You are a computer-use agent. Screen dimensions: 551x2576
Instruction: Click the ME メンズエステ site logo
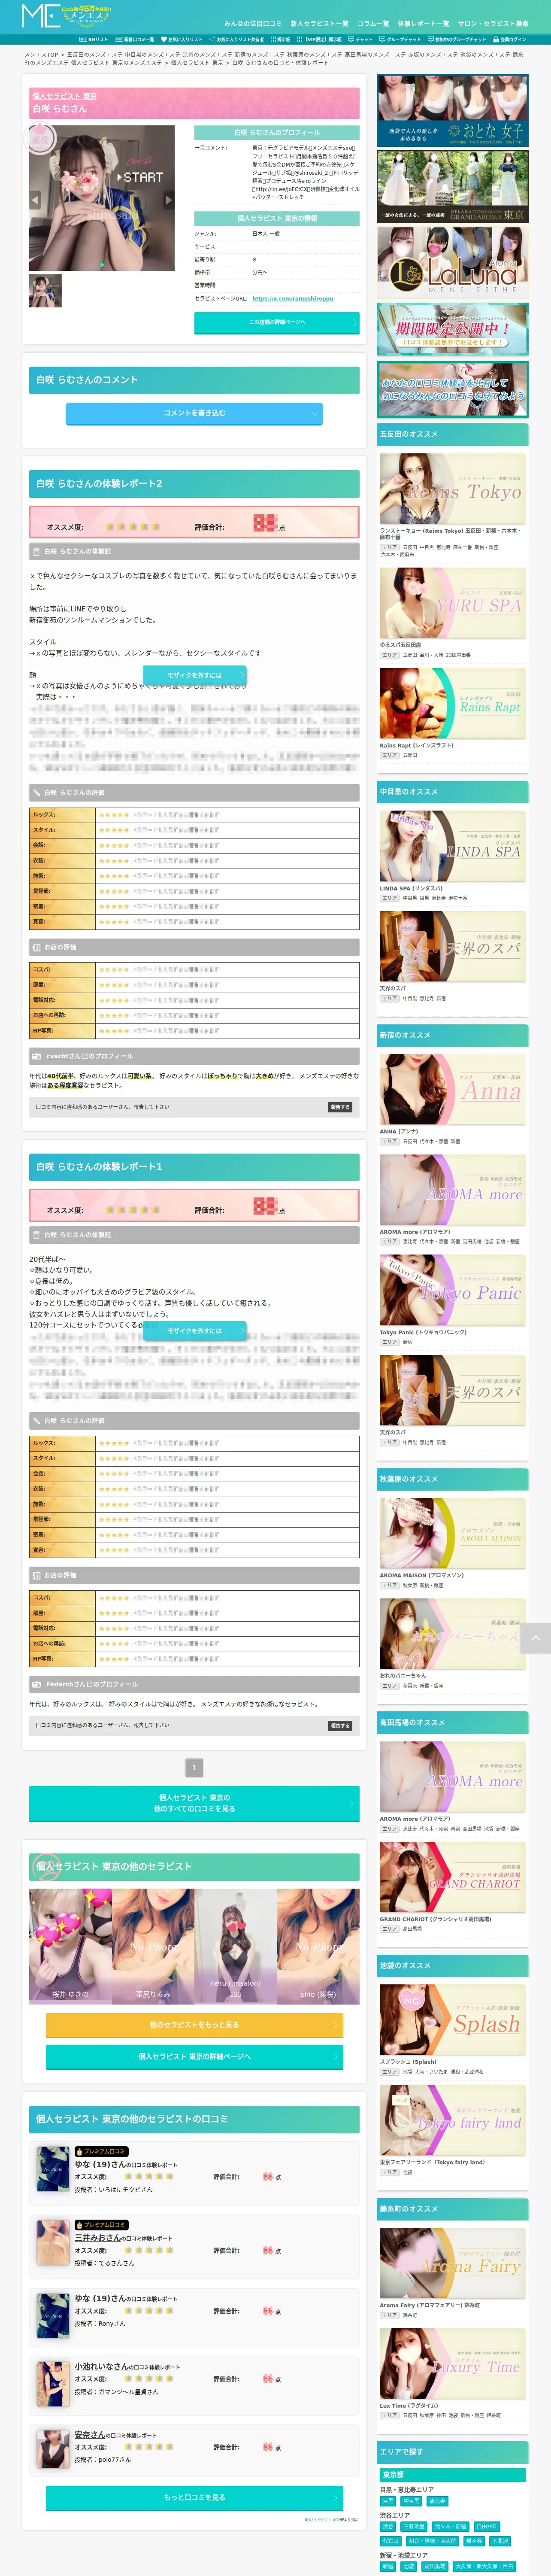click(66, 15)
